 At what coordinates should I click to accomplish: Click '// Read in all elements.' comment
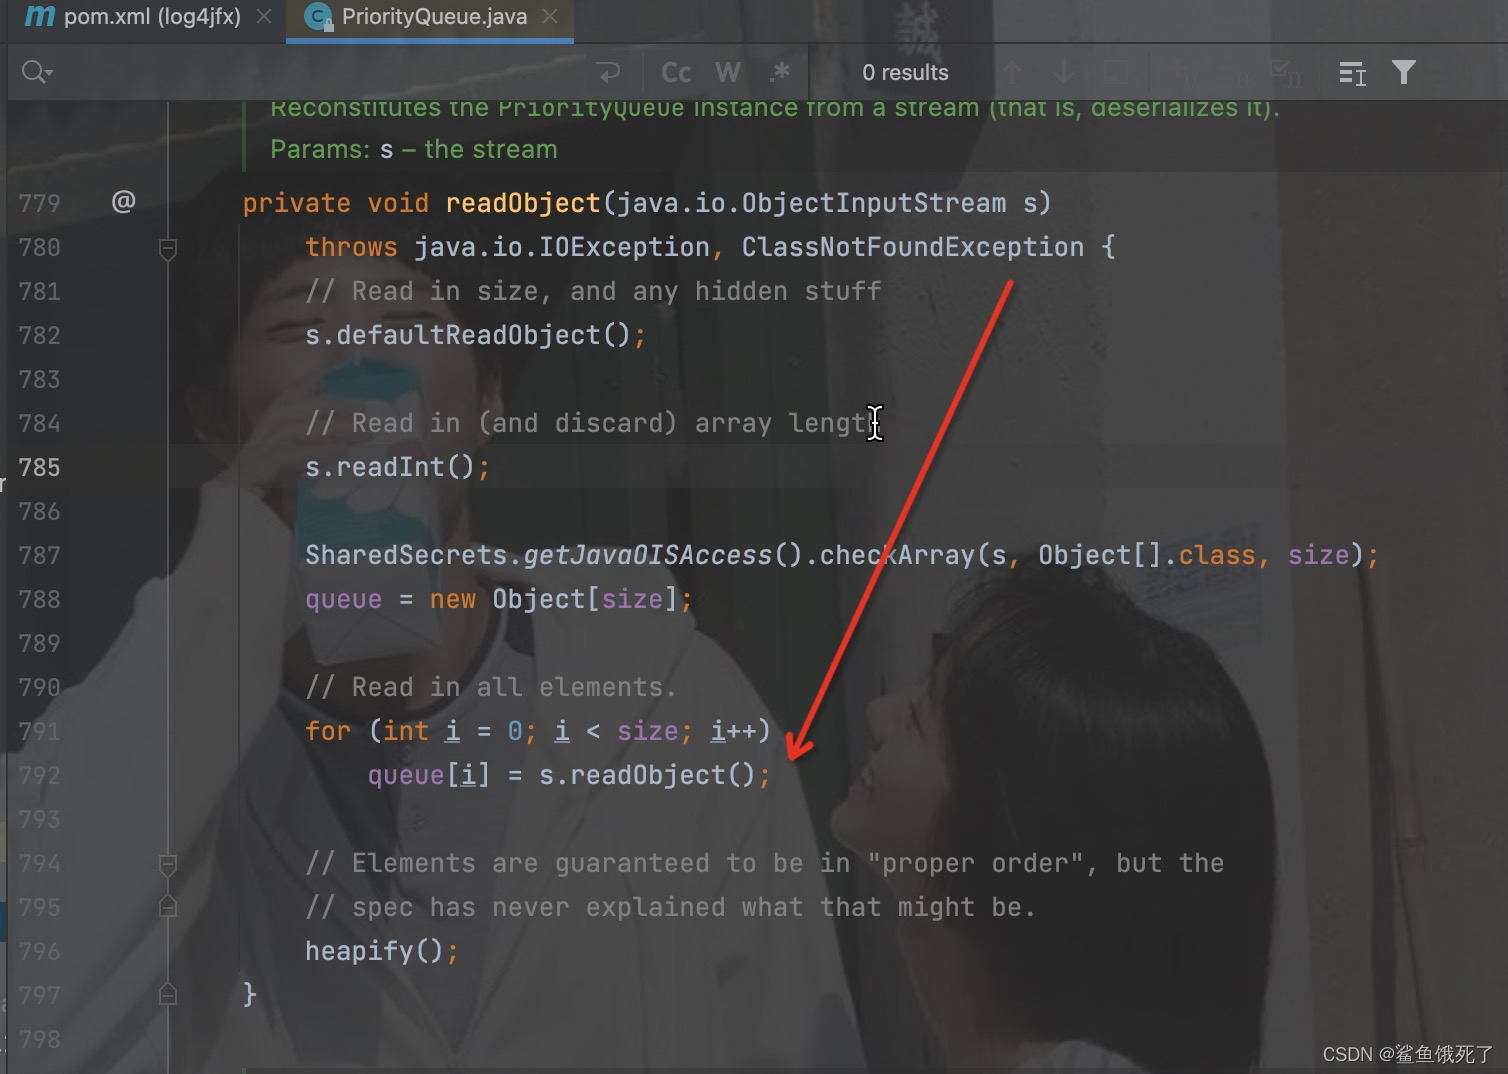(x=491, y=687)
